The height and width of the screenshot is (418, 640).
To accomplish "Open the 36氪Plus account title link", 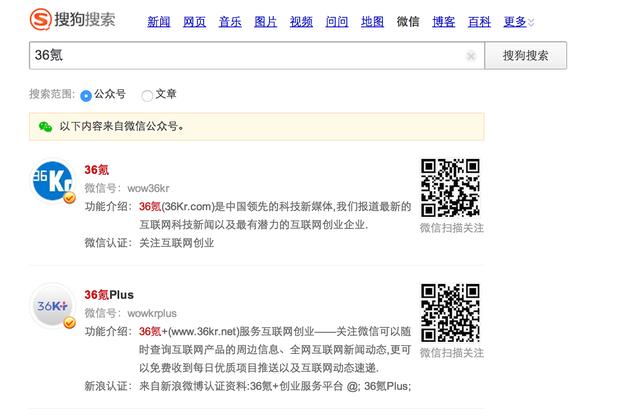I will [x=109, y=295].
